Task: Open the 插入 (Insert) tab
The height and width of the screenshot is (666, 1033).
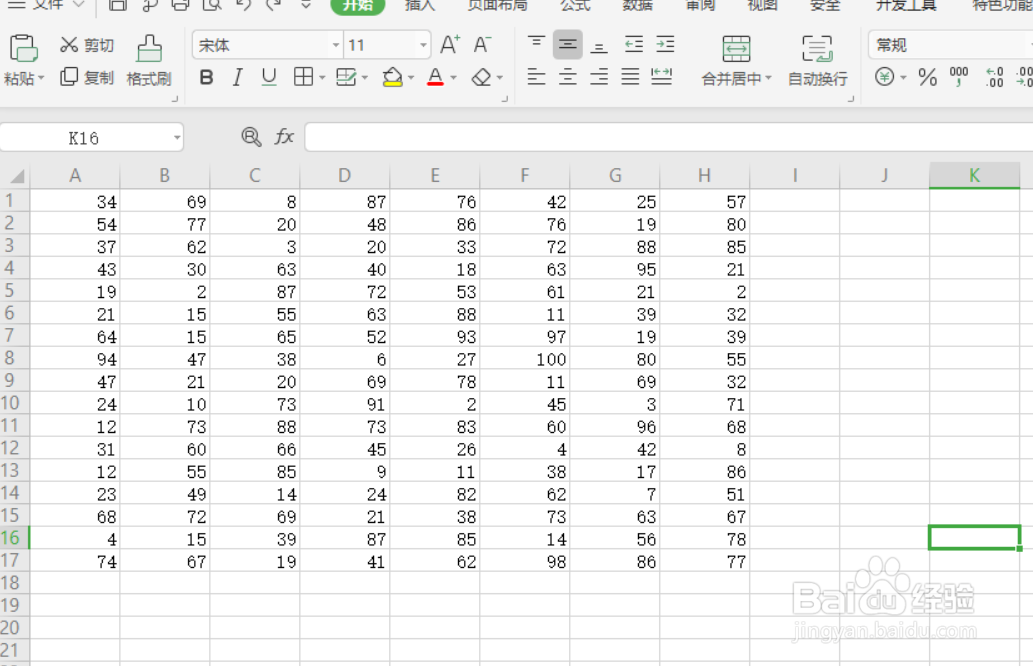Action: [x=420, y=5]
